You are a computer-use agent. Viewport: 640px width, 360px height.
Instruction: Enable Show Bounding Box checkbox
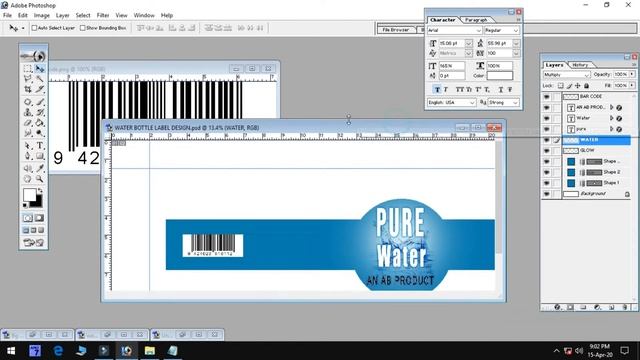pos(82,28)
